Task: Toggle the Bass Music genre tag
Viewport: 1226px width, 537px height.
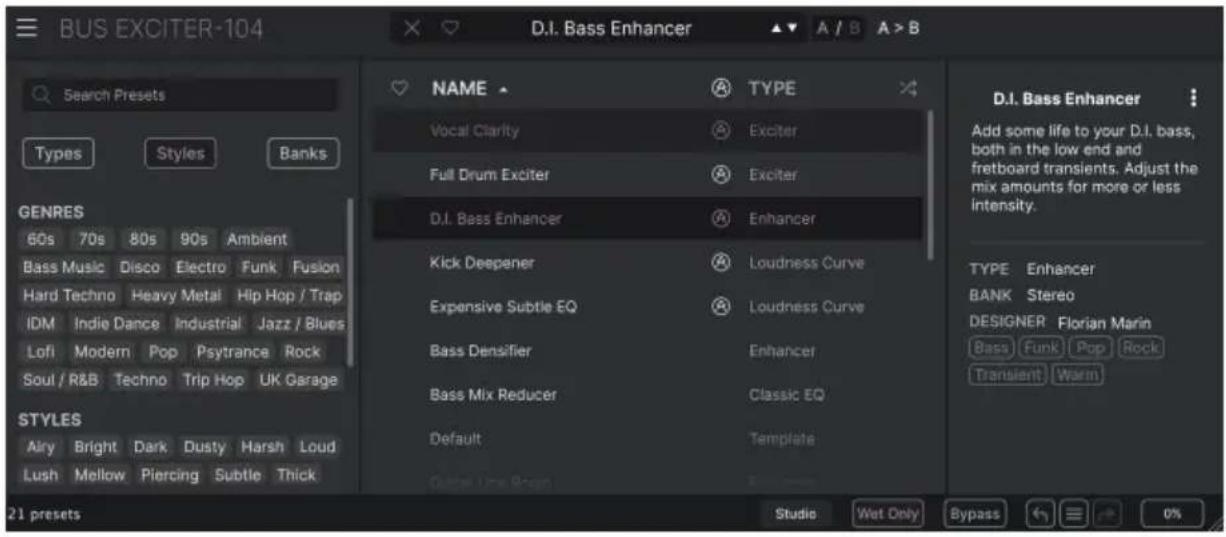Action: tap(64, 268)
